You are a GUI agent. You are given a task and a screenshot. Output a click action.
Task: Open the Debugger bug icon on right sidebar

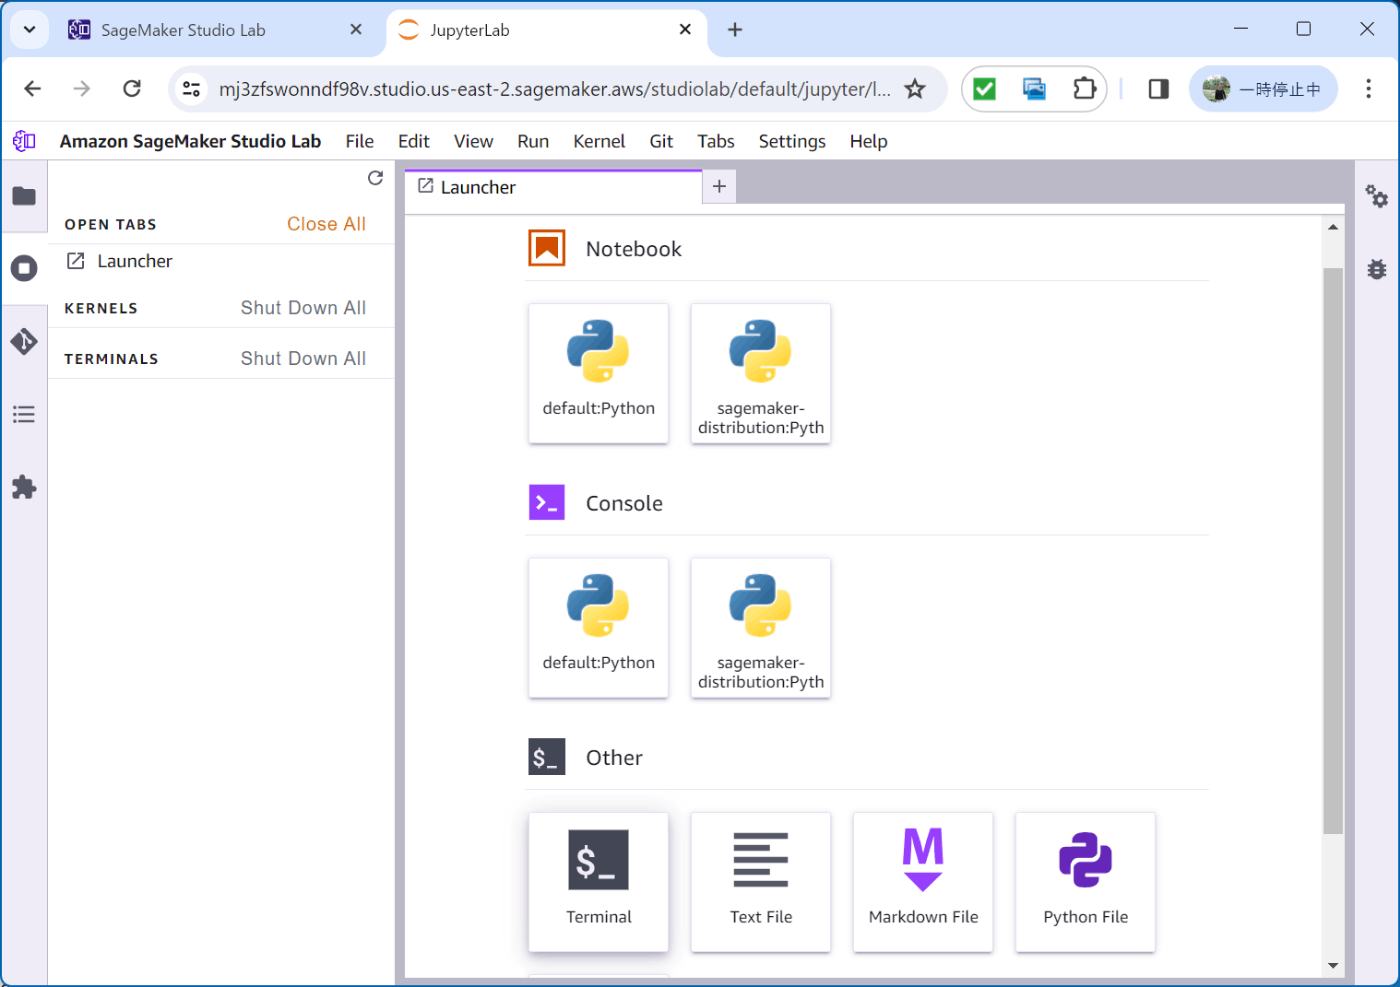pyautogui.click(x=1377, y=268)
